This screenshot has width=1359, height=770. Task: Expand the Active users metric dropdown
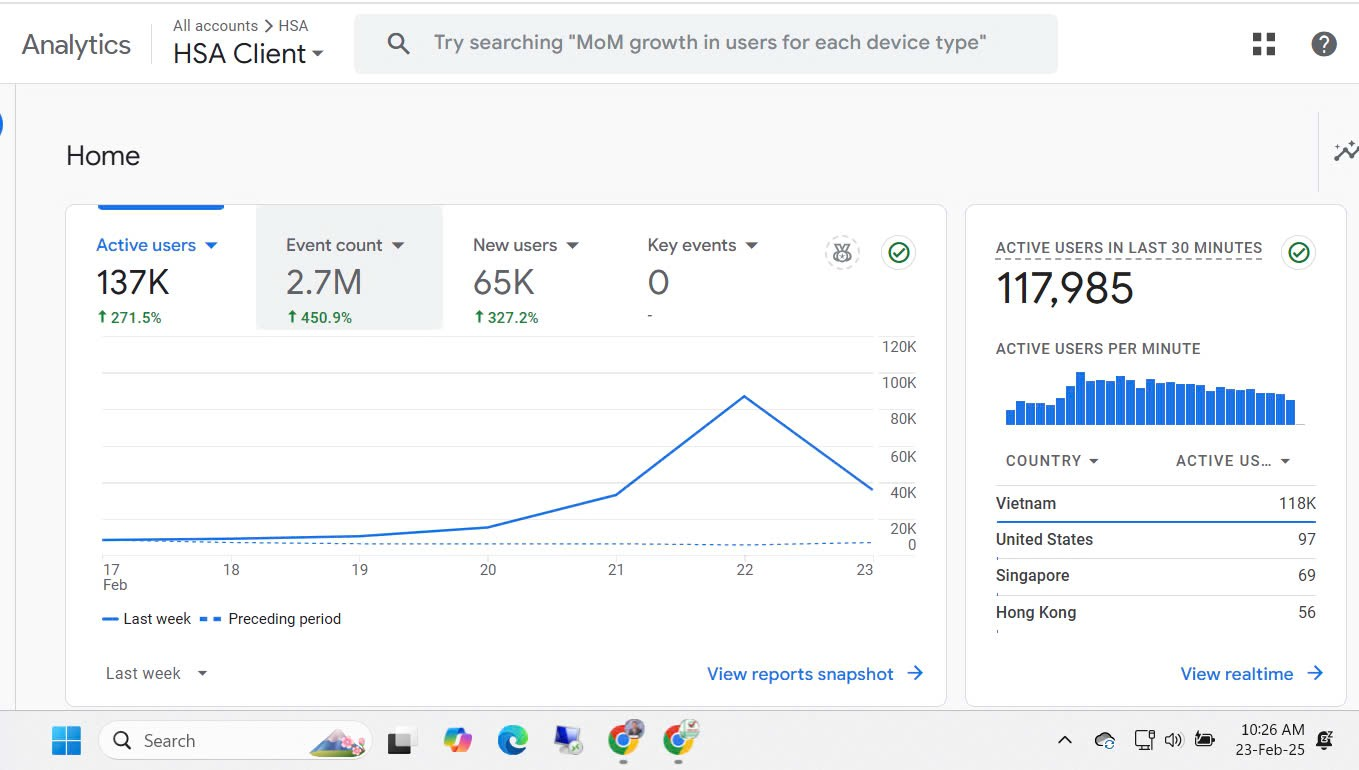(211, 245)
